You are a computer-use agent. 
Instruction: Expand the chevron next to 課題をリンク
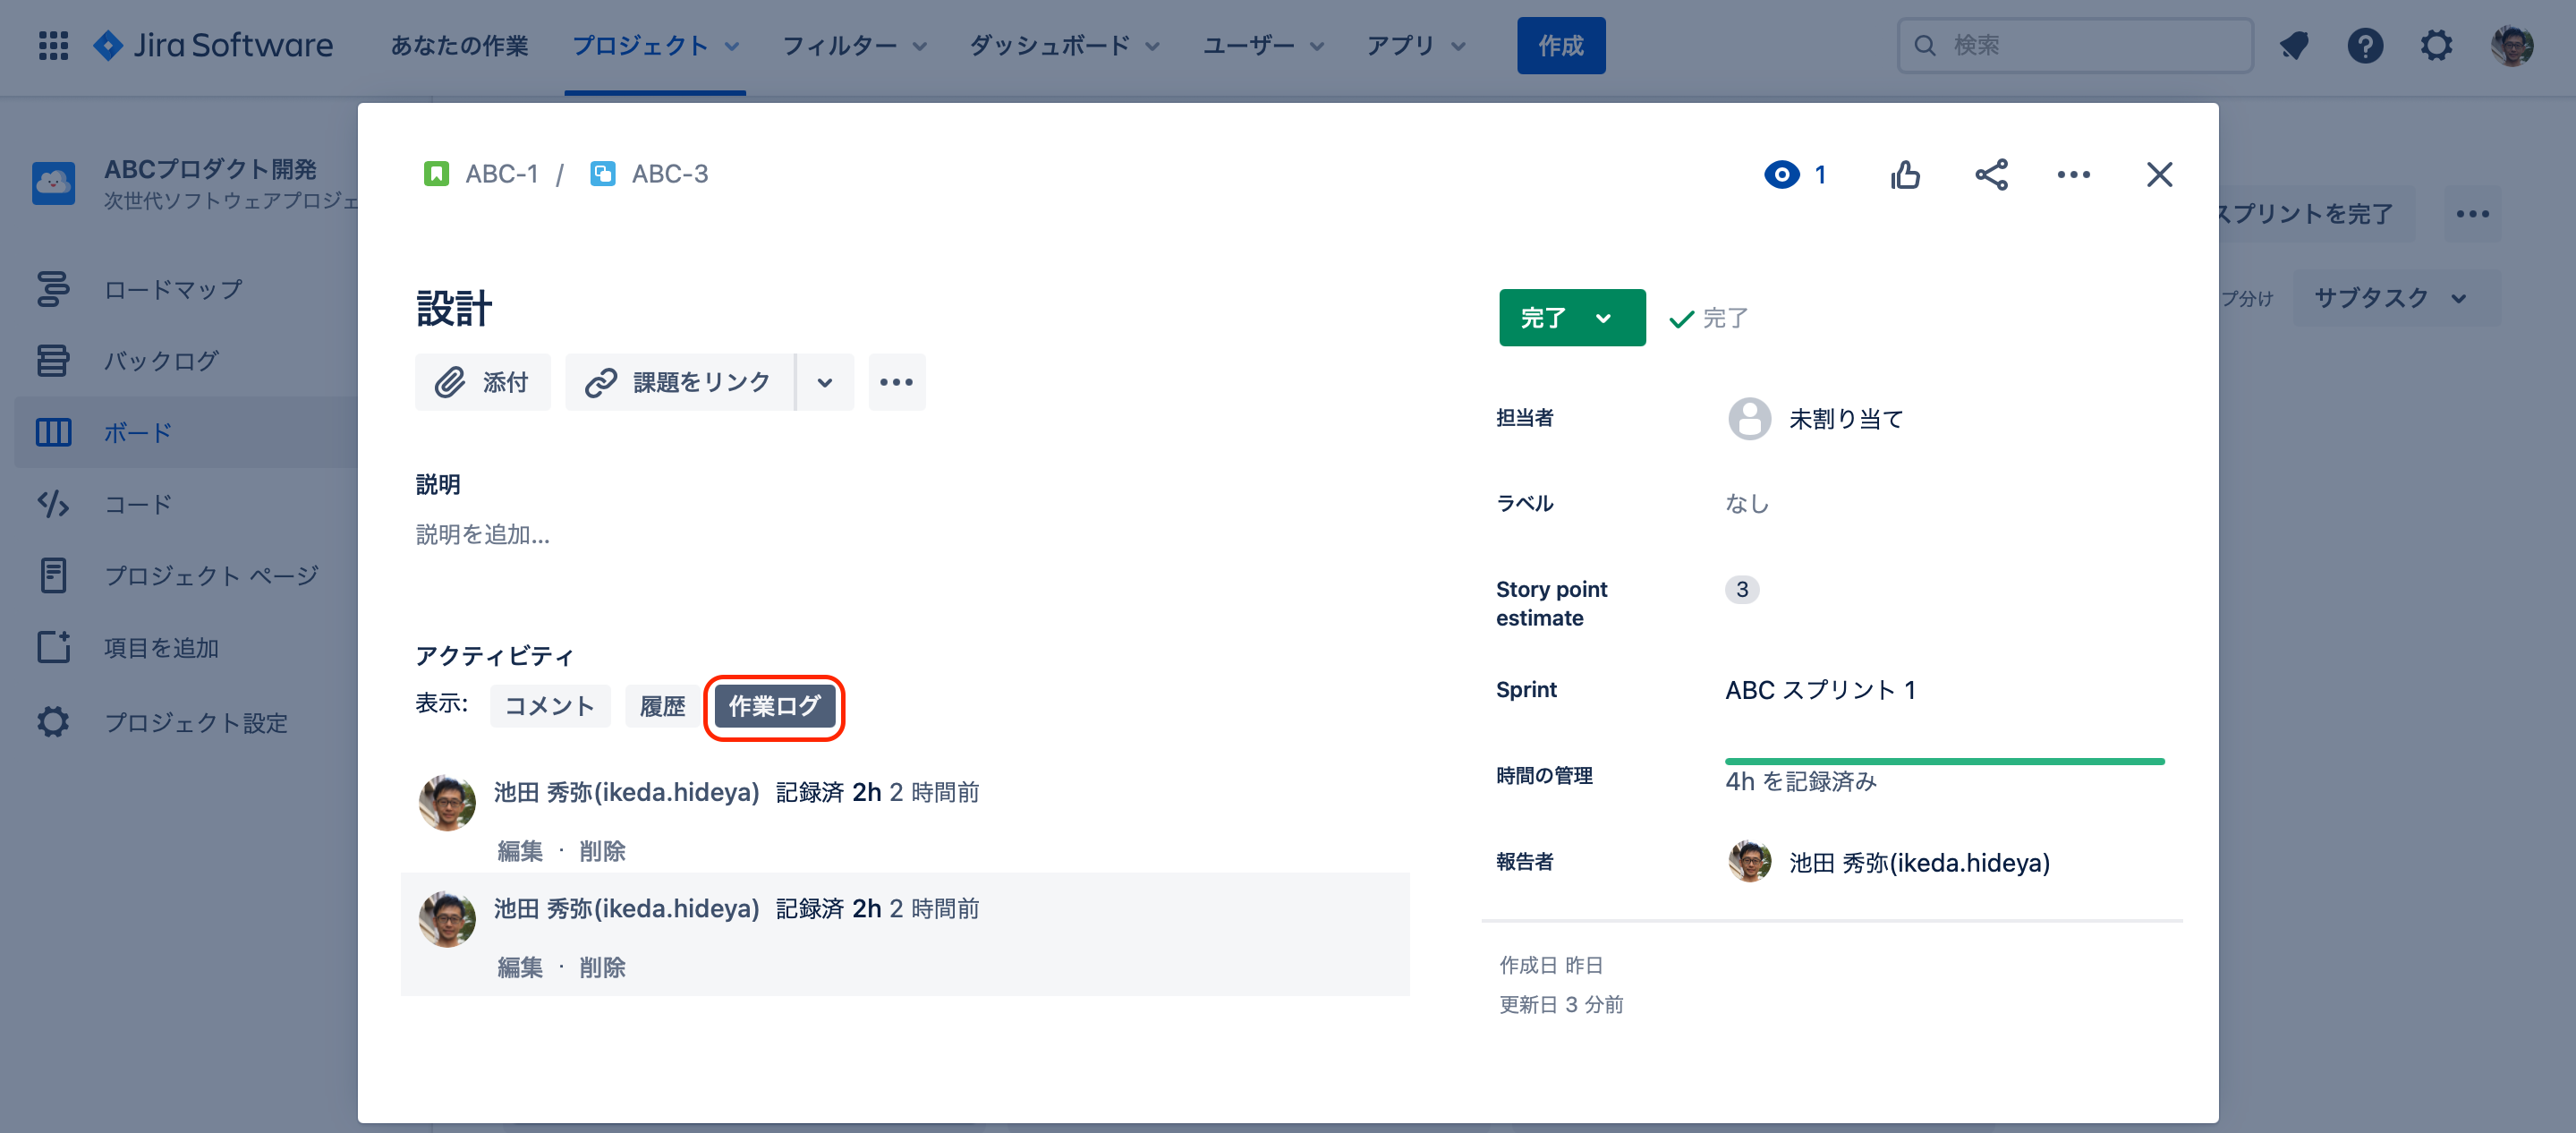click(x=824, y=382)
